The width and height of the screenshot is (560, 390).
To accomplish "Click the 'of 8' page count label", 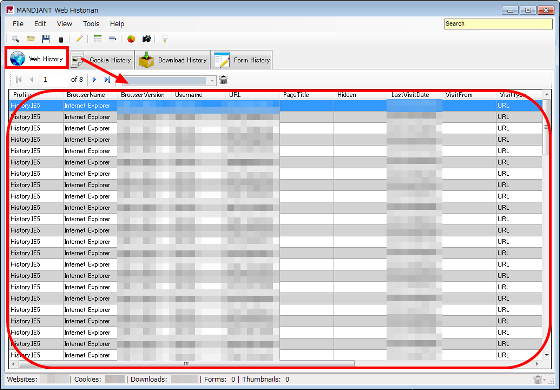I will pyautogui.click(x=77, y=79).
